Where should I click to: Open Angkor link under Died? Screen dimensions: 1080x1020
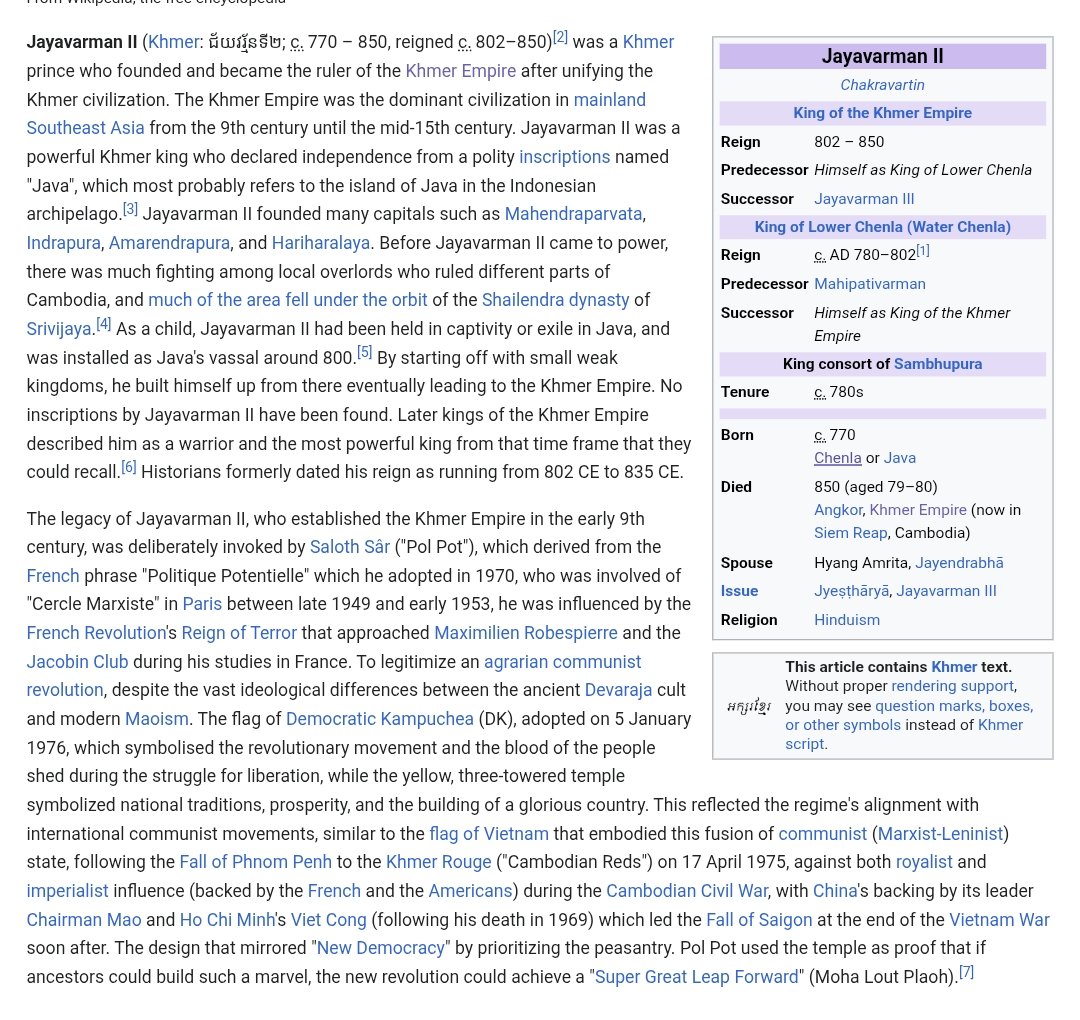click(838, 510)
